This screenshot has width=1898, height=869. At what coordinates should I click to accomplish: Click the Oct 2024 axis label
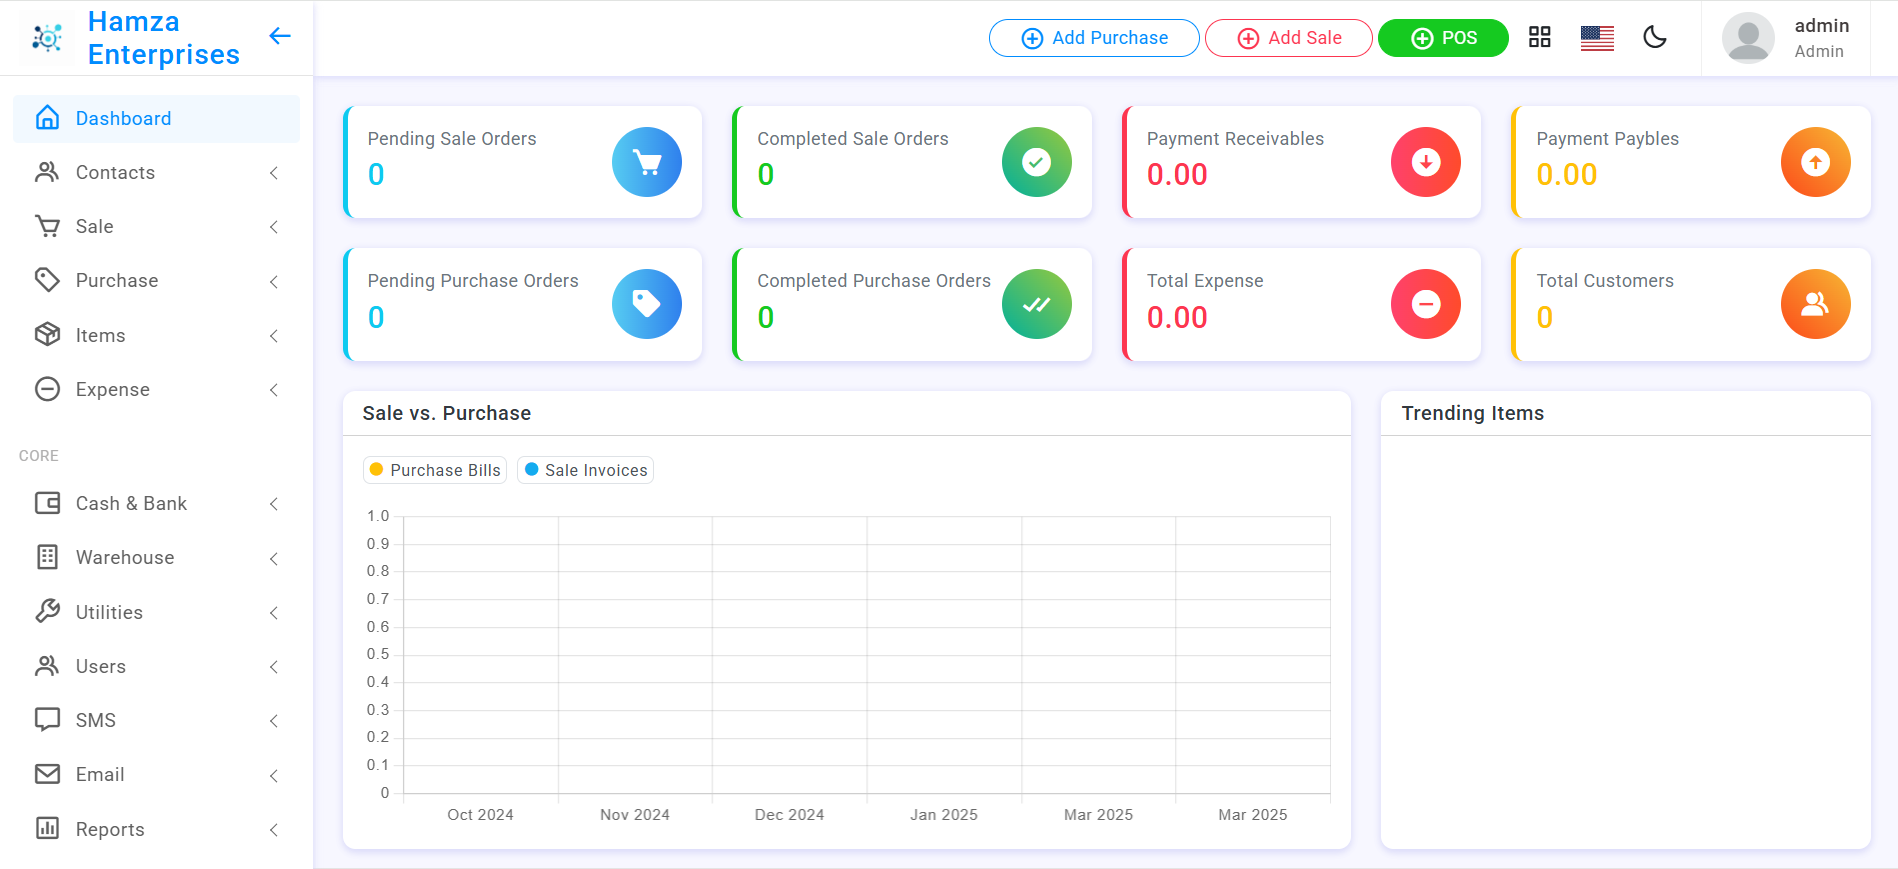click(x=481, y=815)
